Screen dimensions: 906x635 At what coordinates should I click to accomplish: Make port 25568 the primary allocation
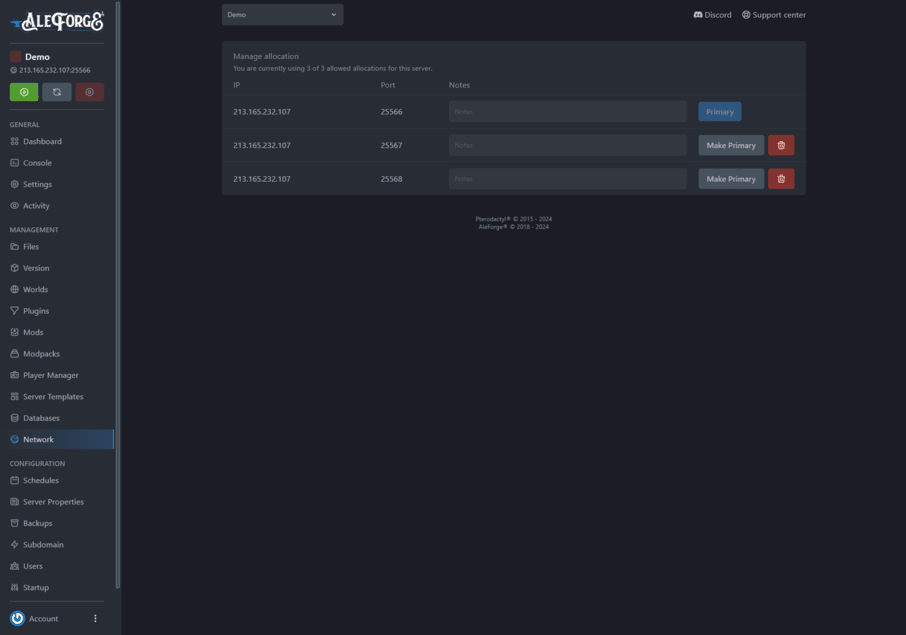click(730, 179)
